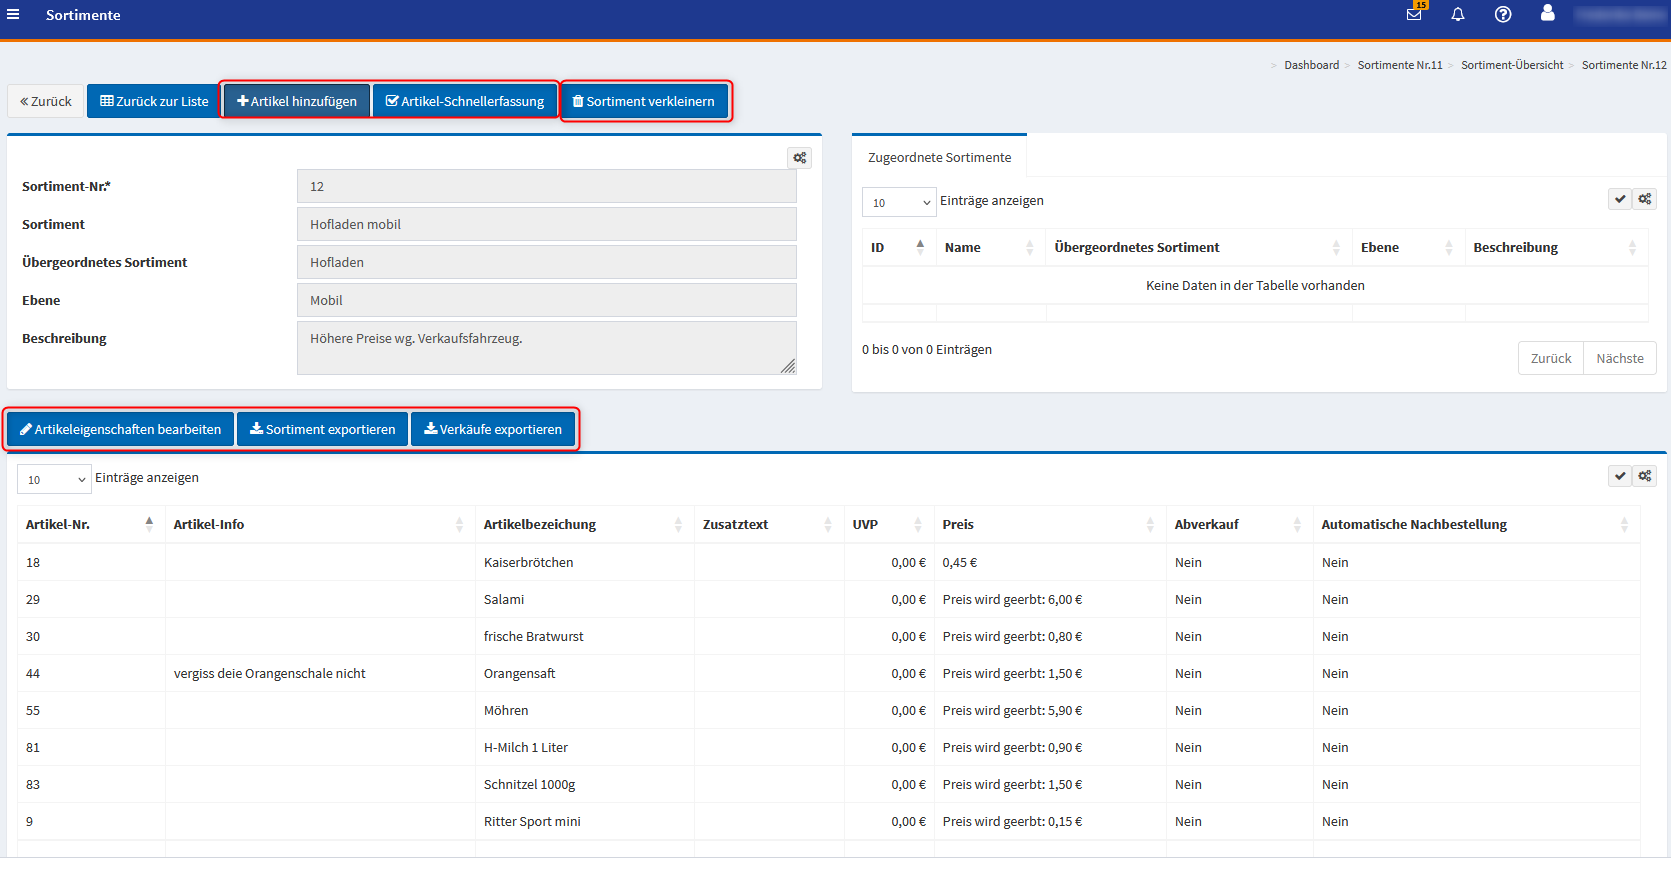Click Artikel hinzufügen button
Viewport: 1671px width, 875px height.
[x=297, y=101]
